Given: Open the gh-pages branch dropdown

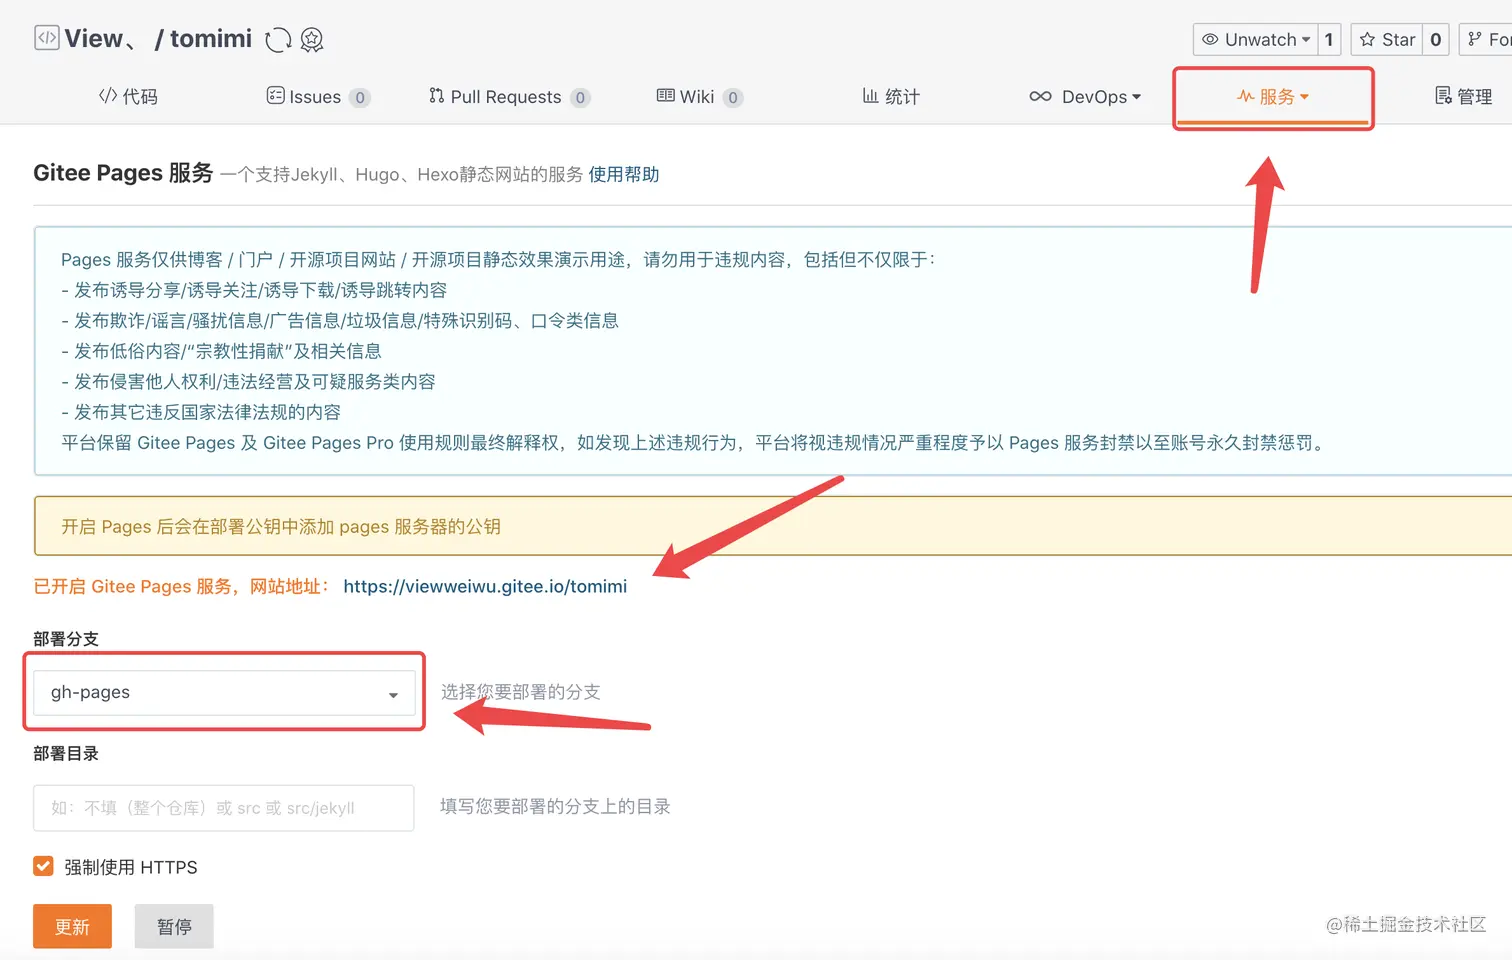Looking at the screenshot, I should (x=224, y=693).
